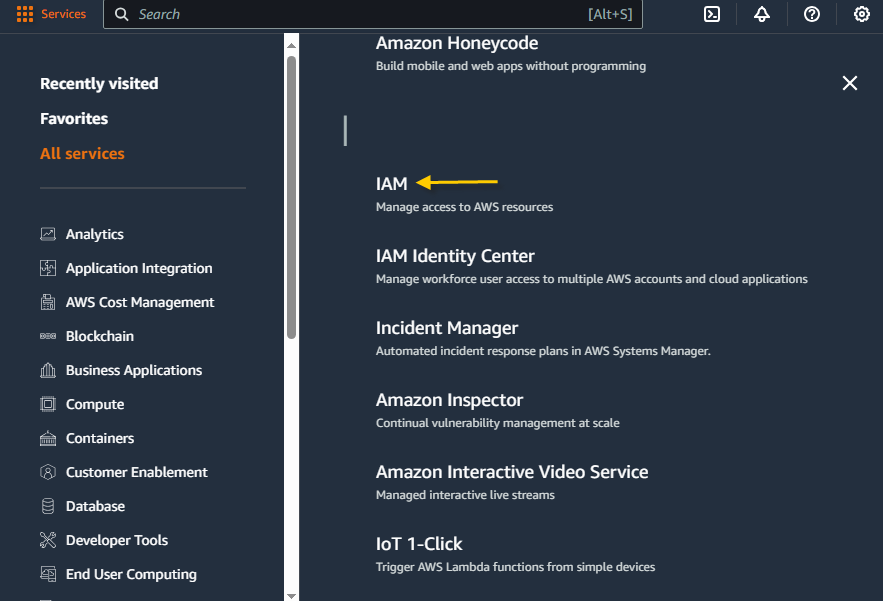Open the help question mark icon
Image resolution: width=883 pixels, height=601 pixels.
pos(811,14)
